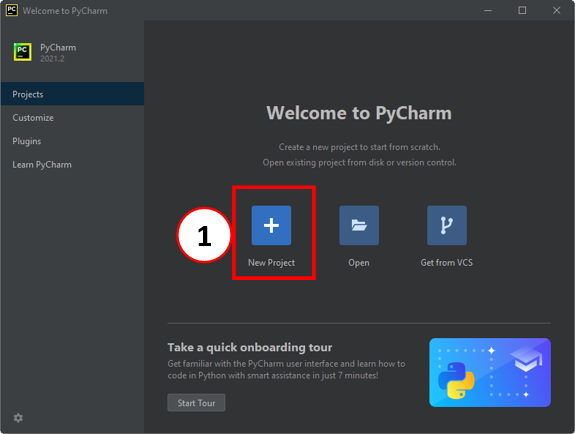Click the onboarding tour Python illustration
Viewport: 575px width, 434px height.
[490, 372]
